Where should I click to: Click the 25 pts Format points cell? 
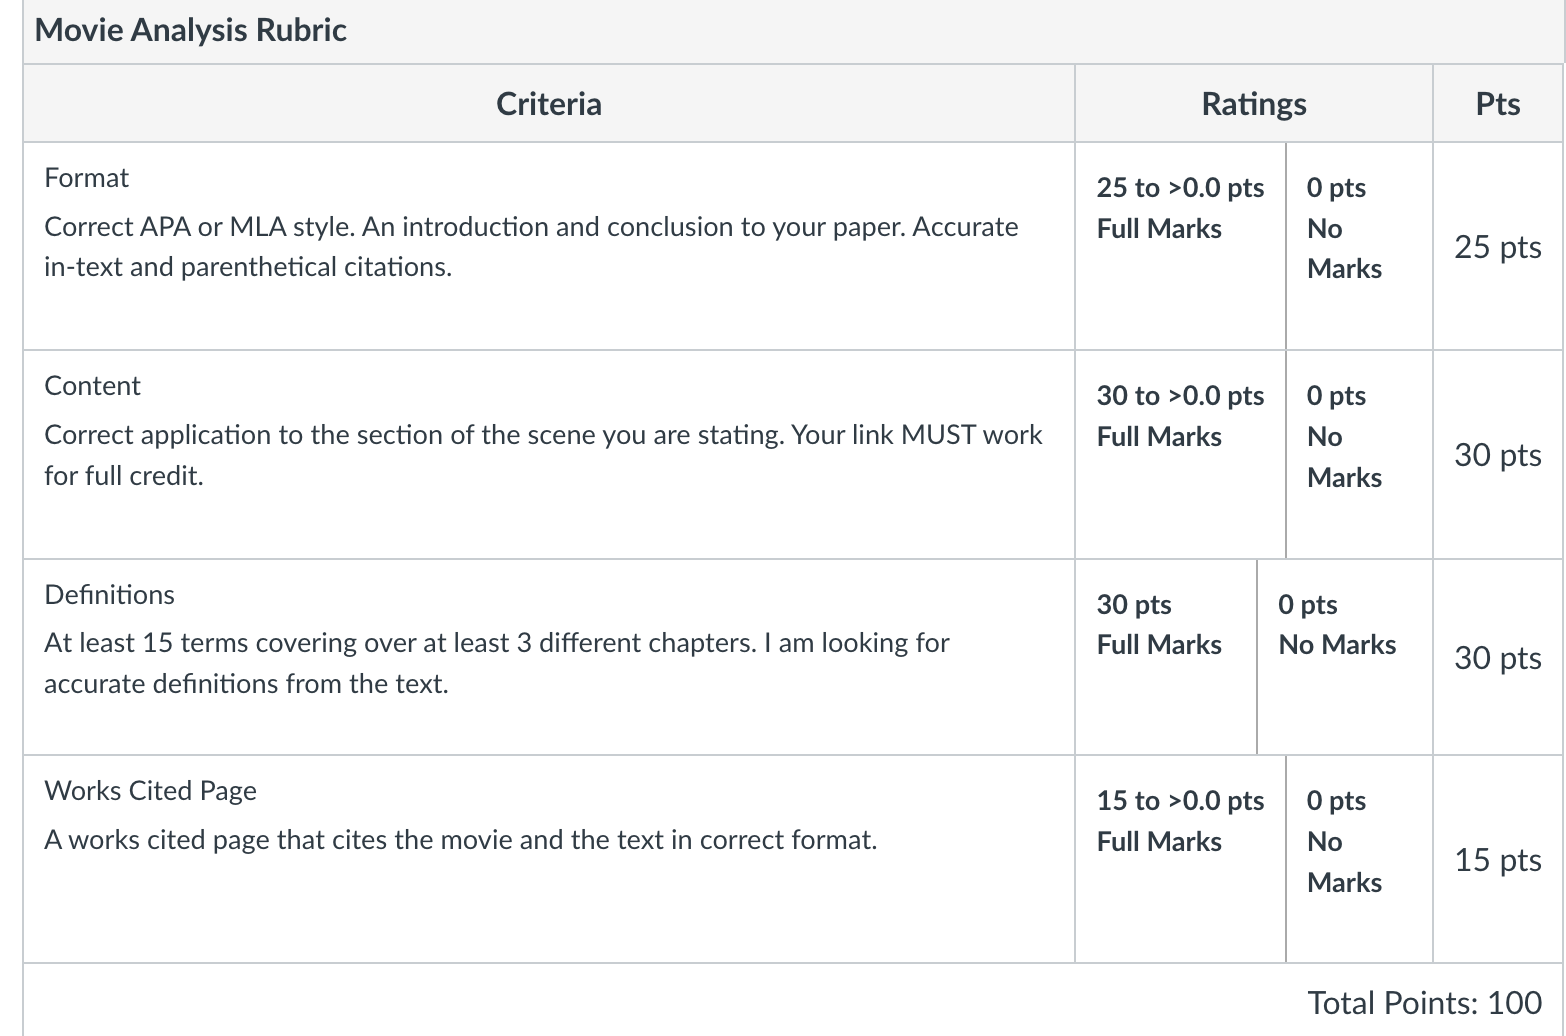coord(1498,247)
